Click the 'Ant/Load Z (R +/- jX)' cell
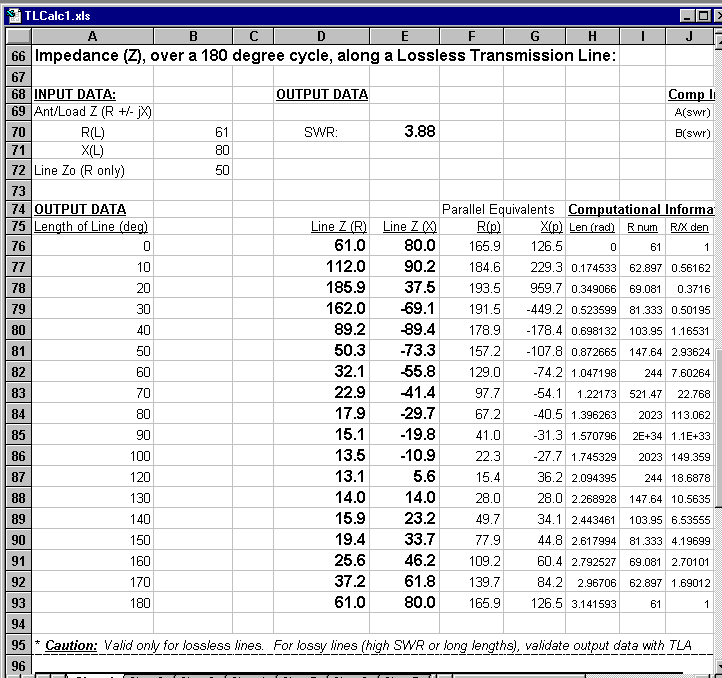Viewport: 722px width, 678px height. pos(93,111)
